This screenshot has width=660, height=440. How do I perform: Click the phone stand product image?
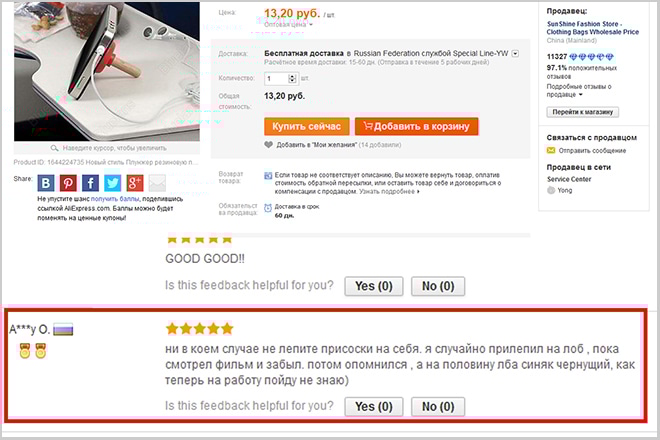pyautogui.click(x=107, y=72)
